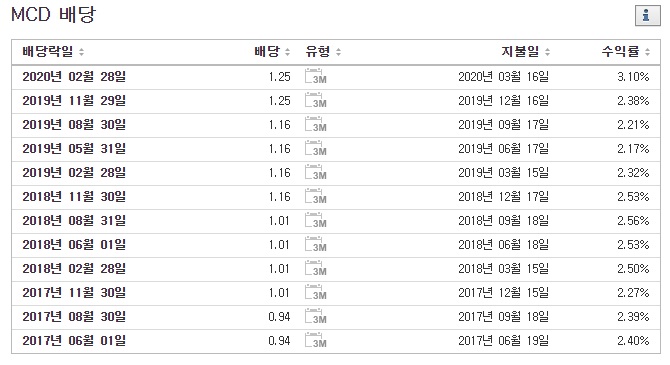Click the info icon button beside MCD 배당
This screenshot has width=670, height=365.
pyautogui.click(x=647, y=16)
